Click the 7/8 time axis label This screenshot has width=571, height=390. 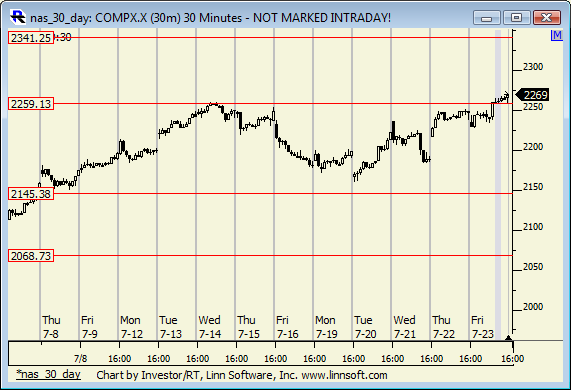pyautogui.click(x=80, y=359)
